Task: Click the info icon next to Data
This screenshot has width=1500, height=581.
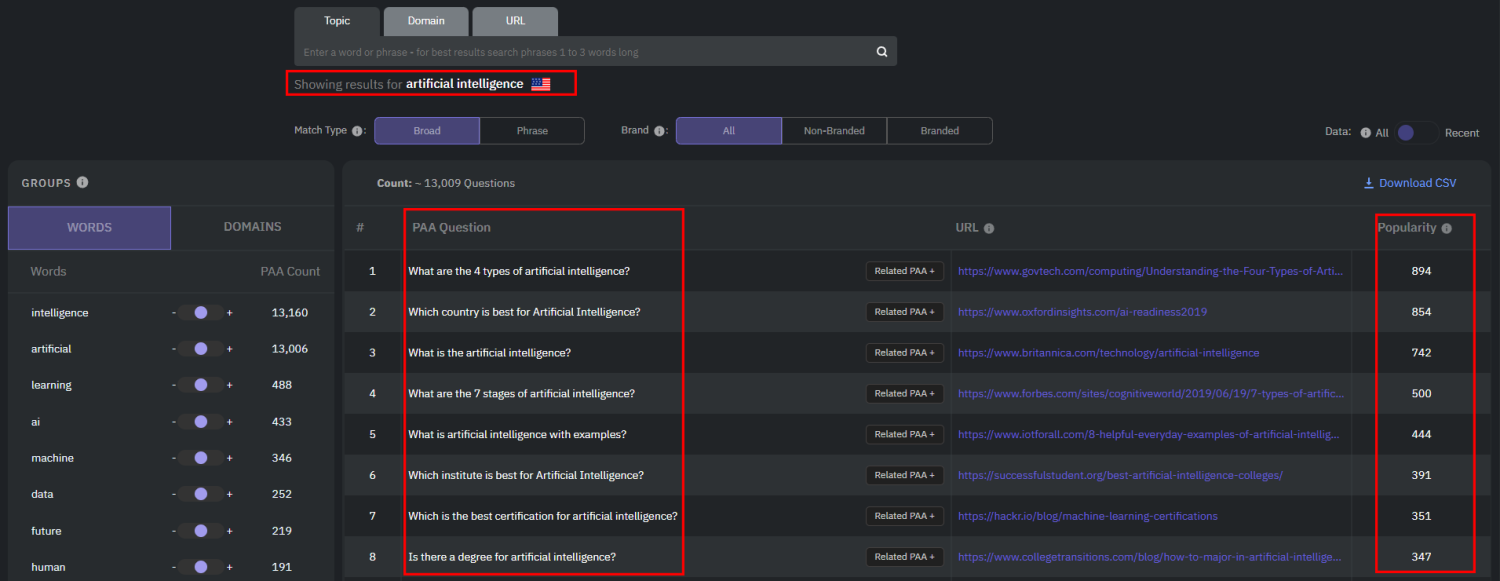Action: pyautogui.click(x=1364, y=132)
